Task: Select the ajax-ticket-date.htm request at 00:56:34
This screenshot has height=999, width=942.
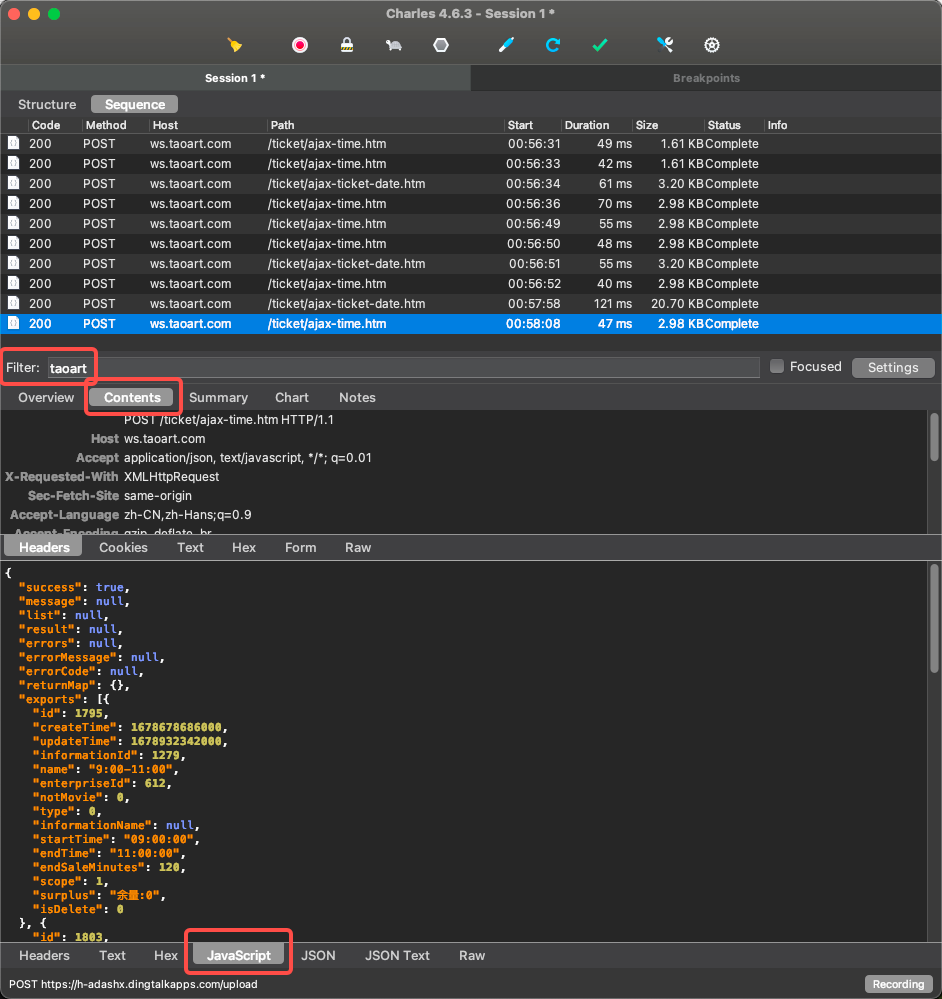Action: [471, 183]
